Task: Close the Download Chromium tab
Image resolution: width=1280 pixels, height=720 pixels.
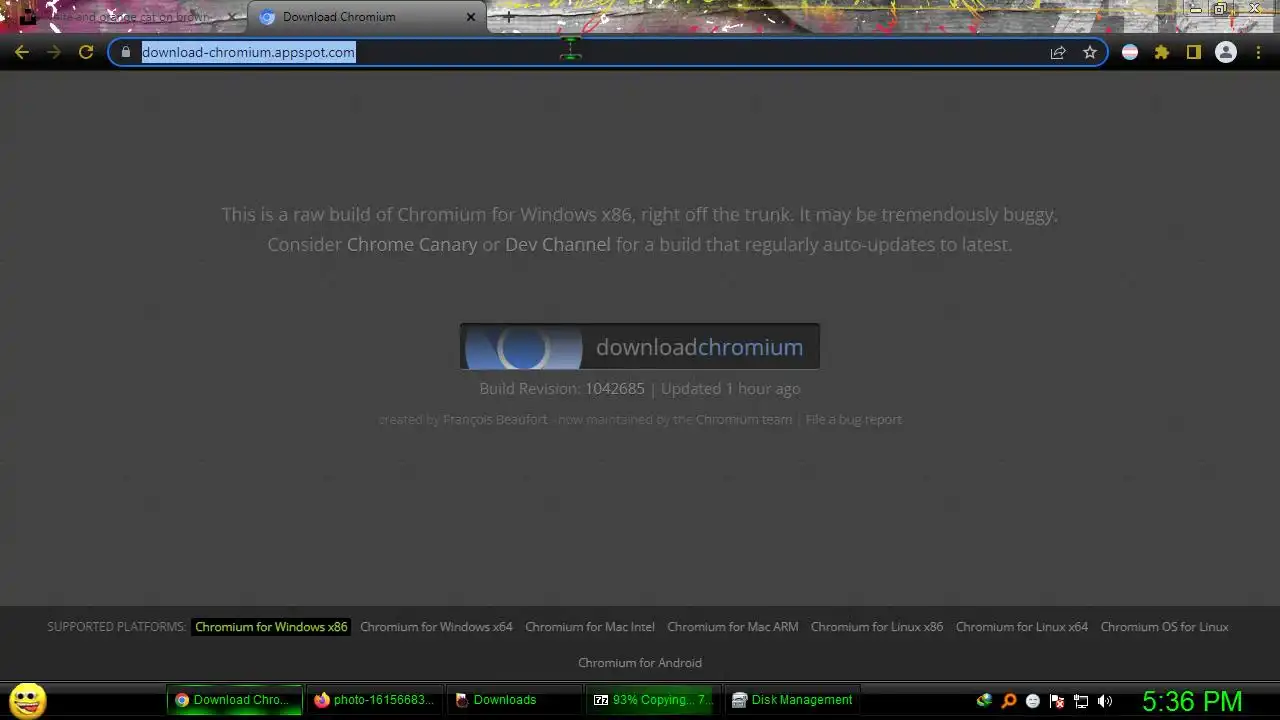Action: coord(471,17)
